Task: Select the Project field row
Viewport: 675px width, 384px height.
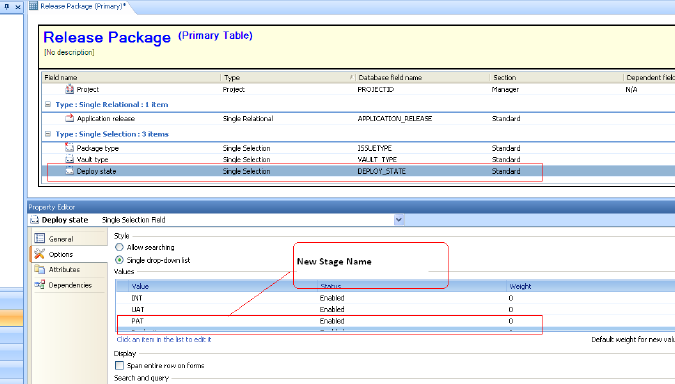Action: (359, 89)
